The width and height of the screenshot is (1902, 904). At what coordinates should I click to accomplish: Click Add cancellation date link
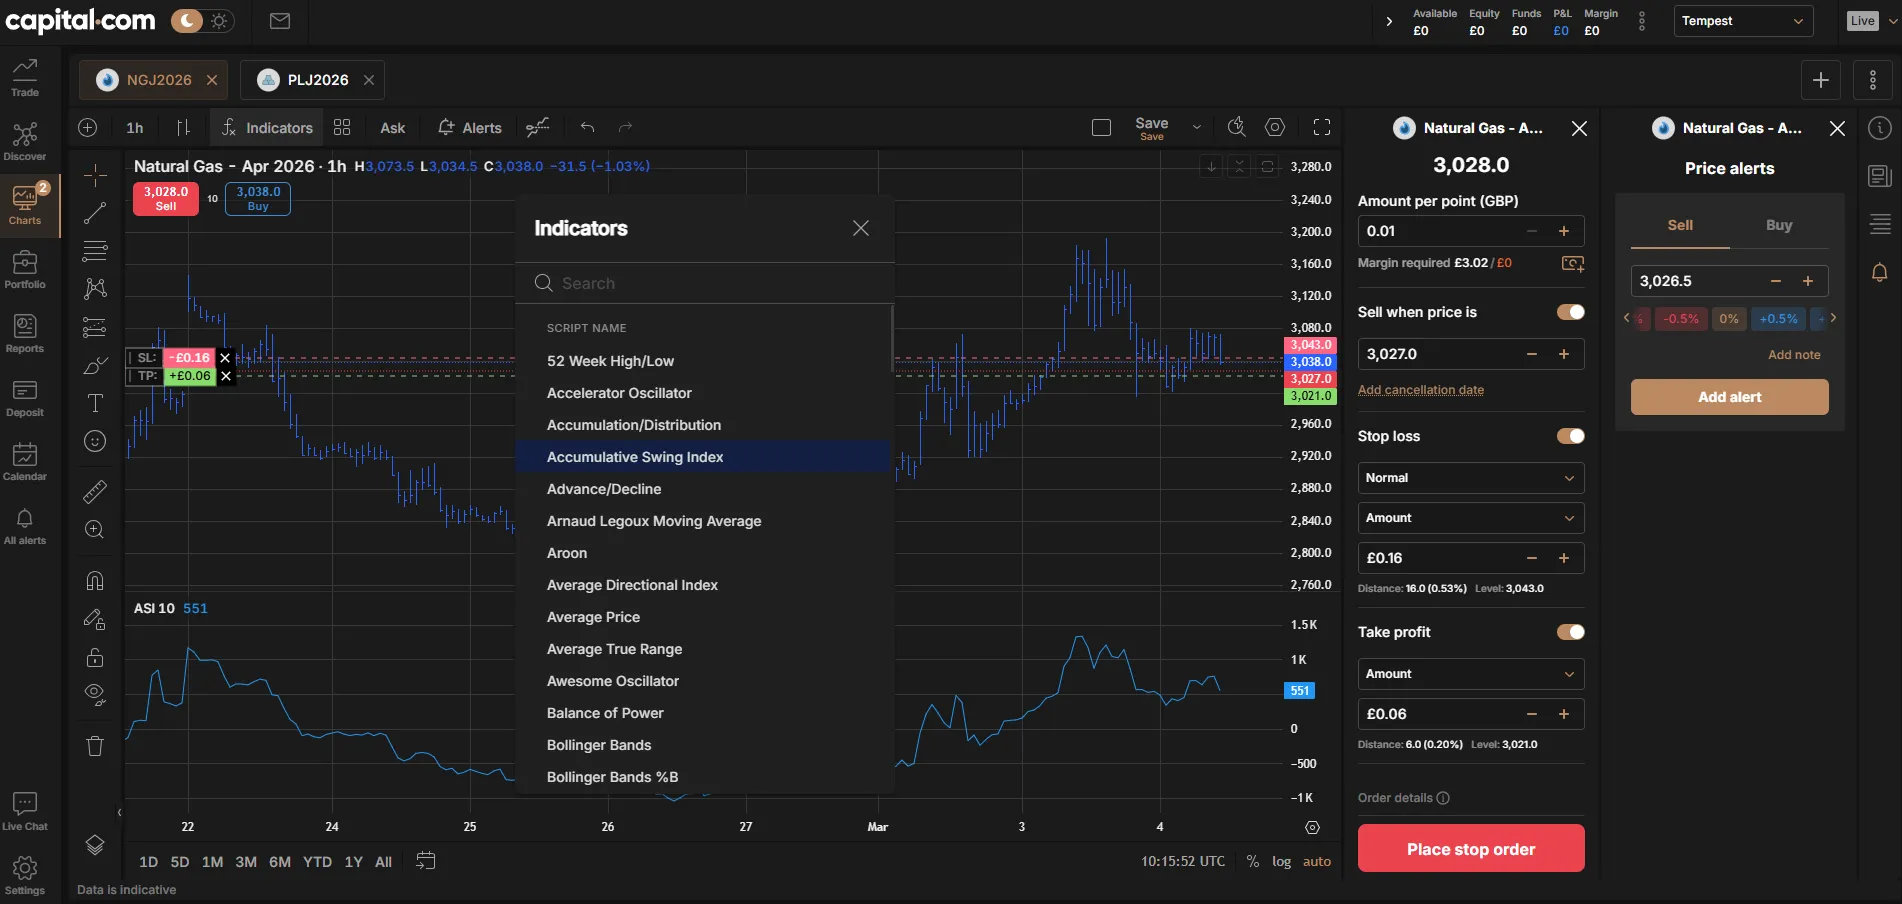coord(1420,390)
